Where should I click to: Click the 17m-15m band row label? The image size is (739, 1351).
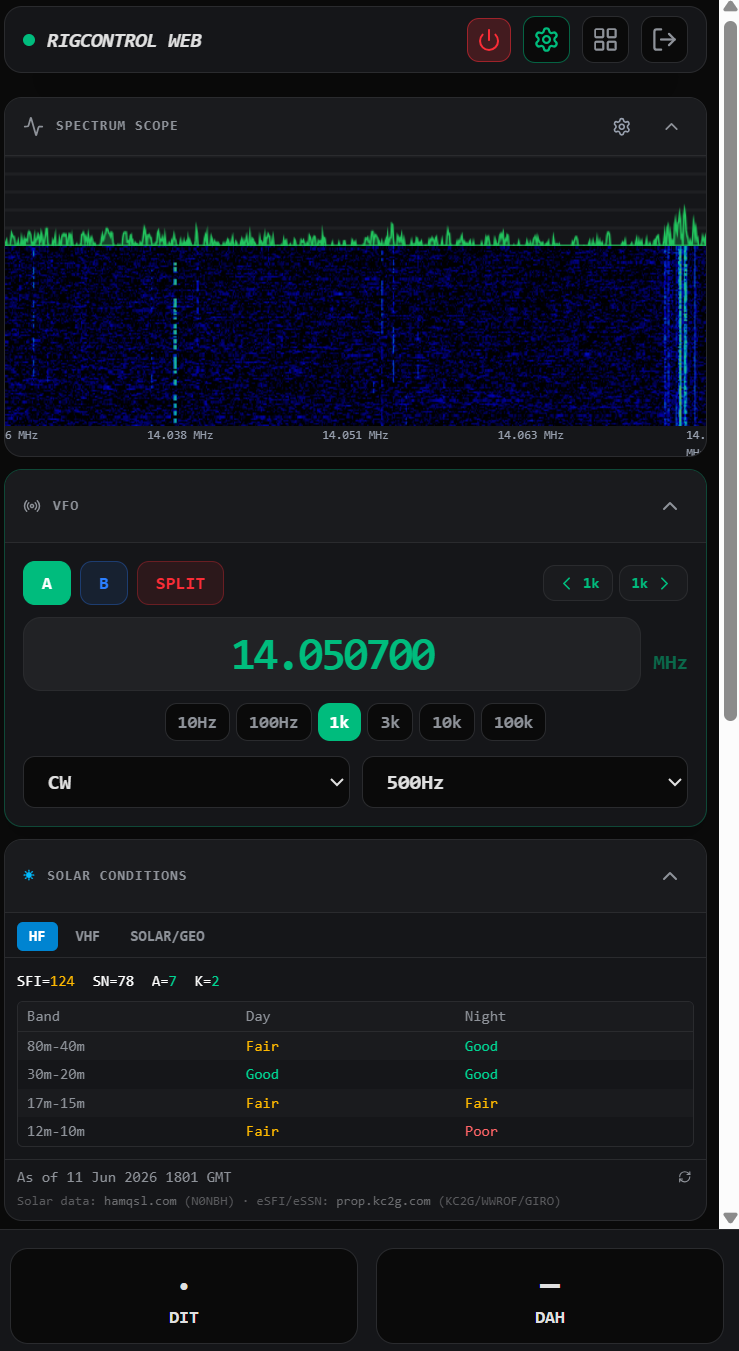[56, 1103]
